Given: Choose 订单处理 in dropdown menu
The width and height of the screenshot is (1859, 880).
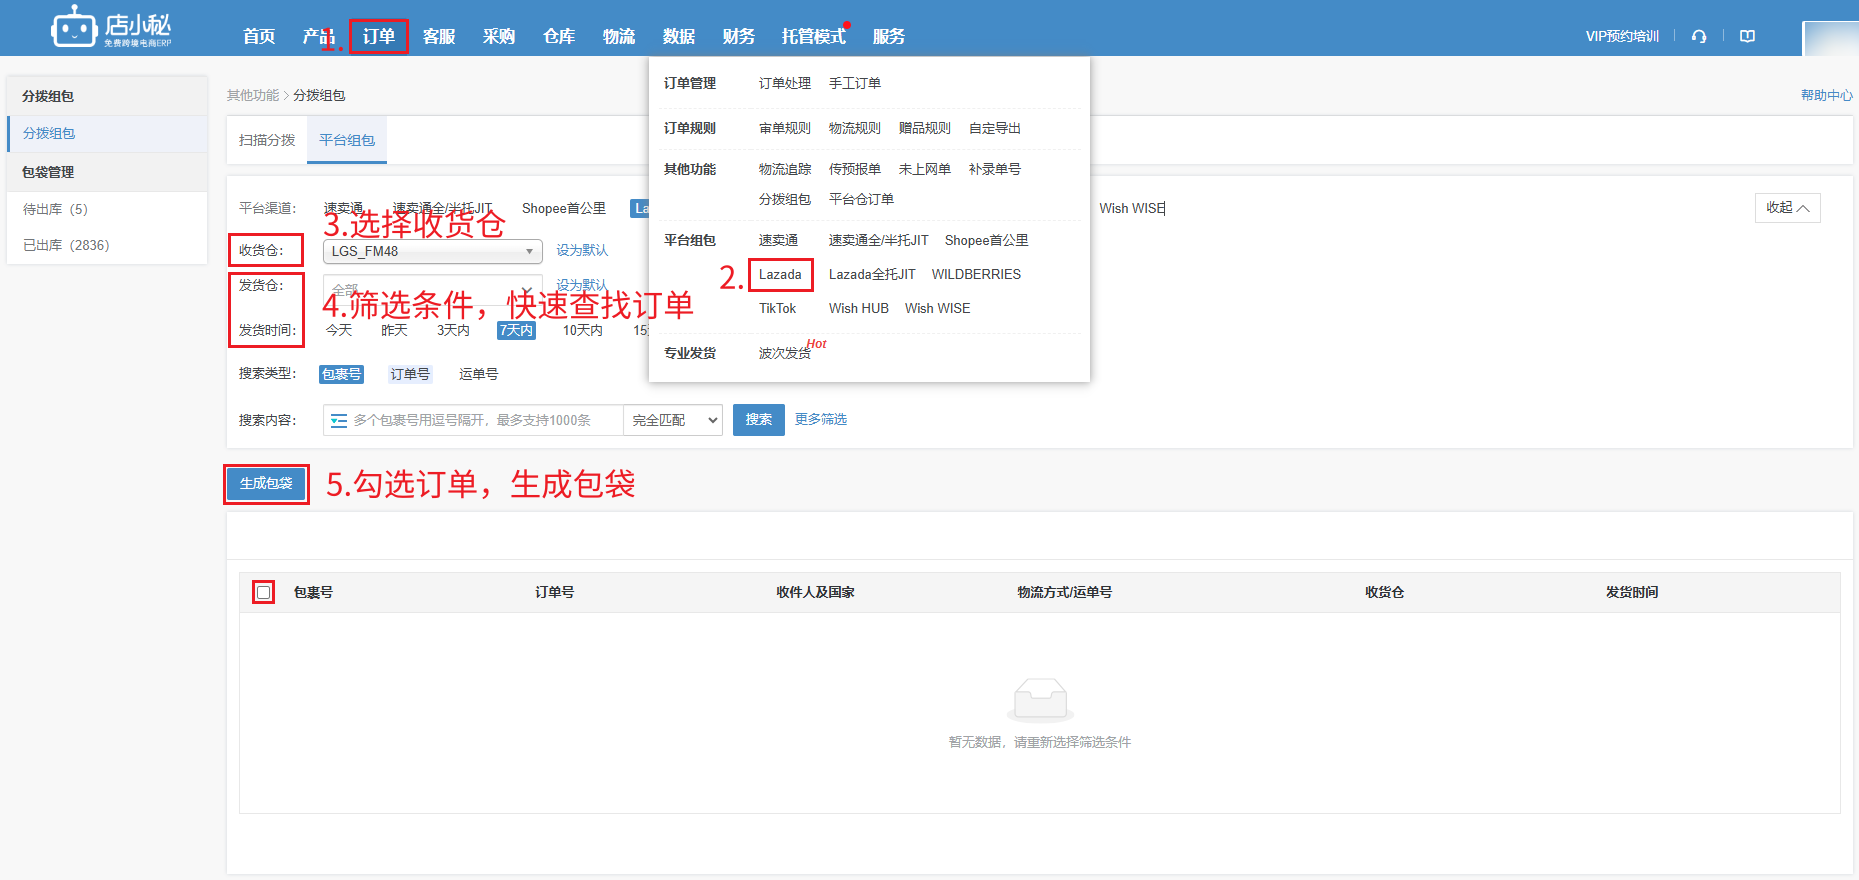Looking at the screenshot, I should coord(785,83).
